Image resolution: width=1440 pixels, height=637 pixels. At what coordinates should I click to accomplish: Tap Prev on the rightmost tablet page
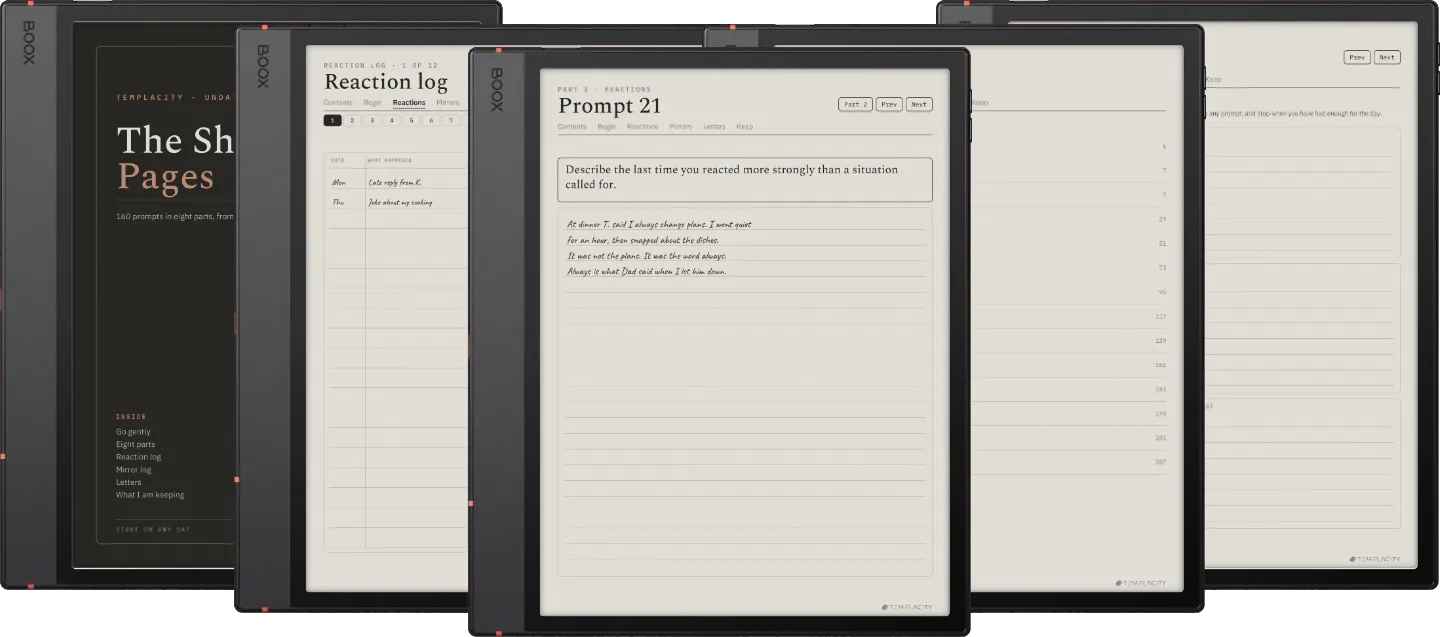point(1357,57)
